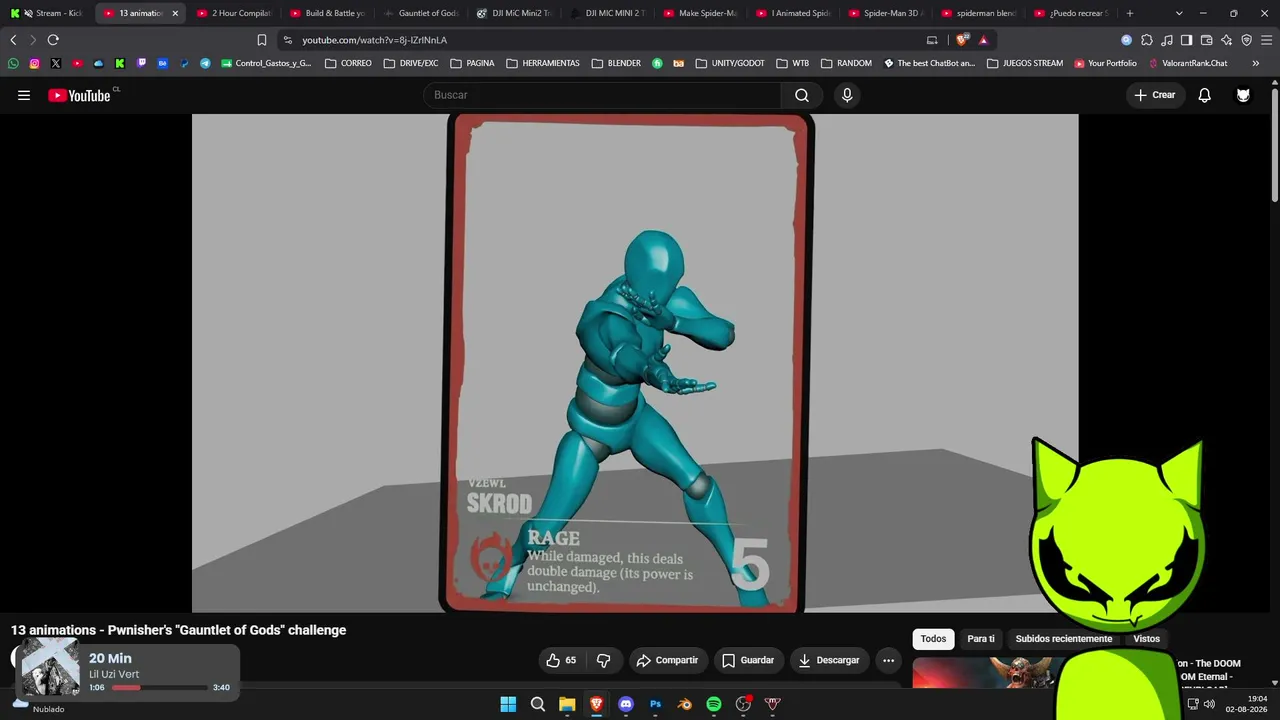The width and height of the screenshot is (1280, 720).
Task: Open the extensions puzzle icon
Action: pyautogui.click(x=1147, y=40)
